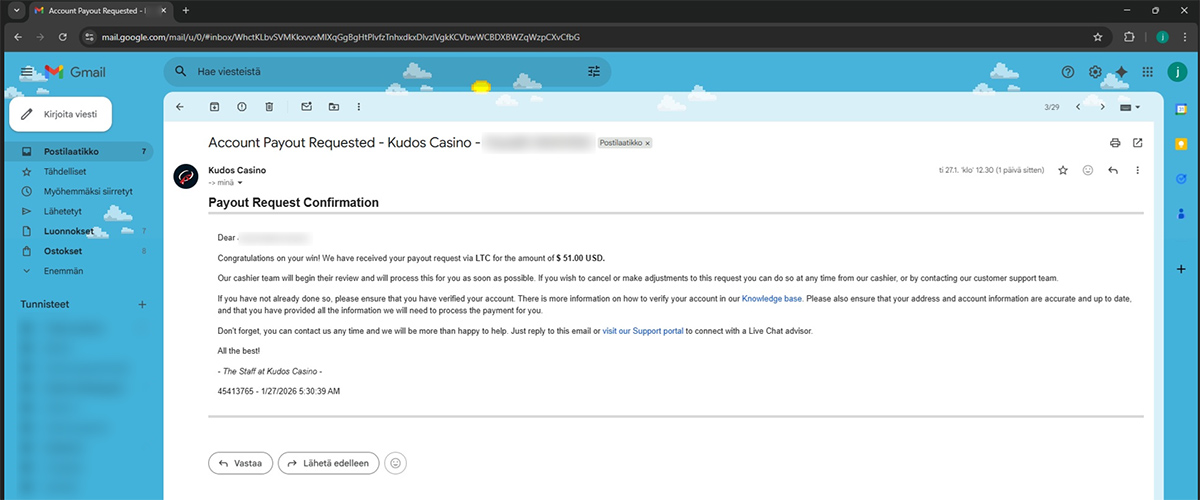The image size is (1200, 500).
Task: Open the Gemini sparkle assistant icon
Action: 1121,72
